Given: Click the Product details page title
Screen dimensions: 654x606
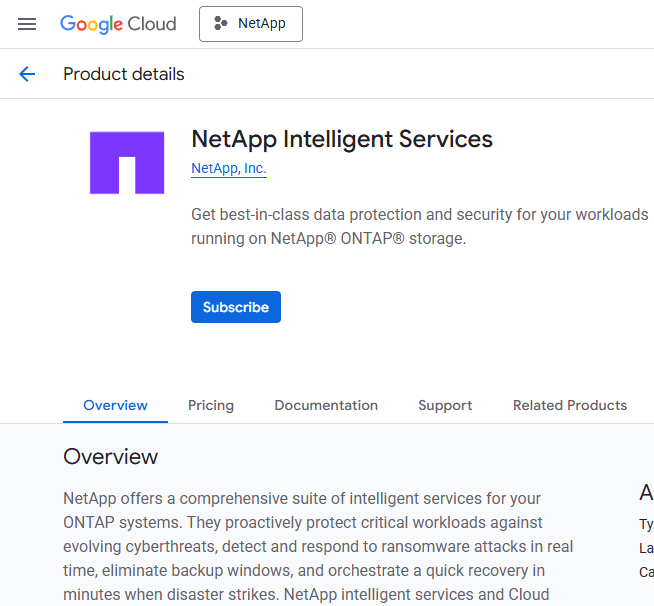Looking at the screenshot, I should [124, 74].
